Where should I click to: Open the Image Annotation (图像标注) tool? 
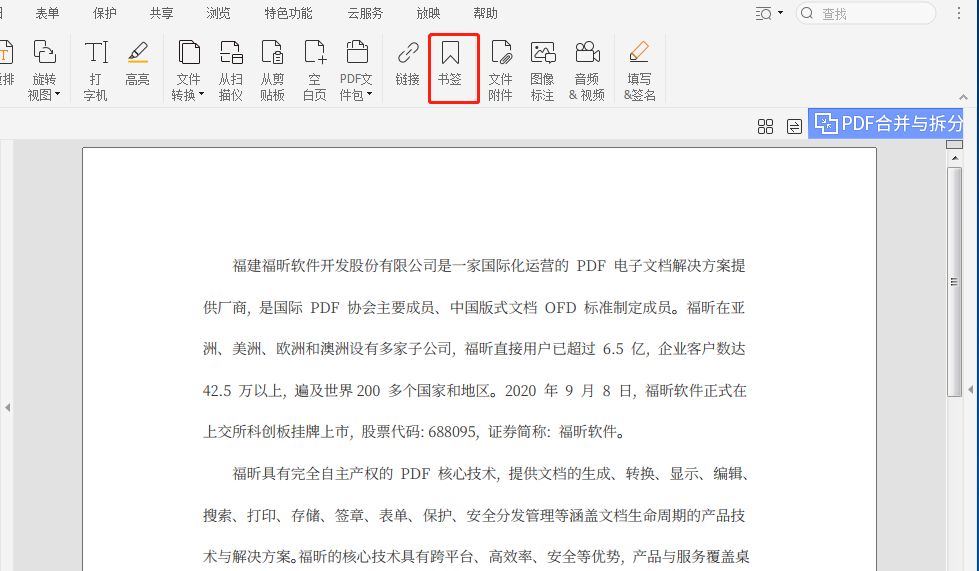(542, 69)
